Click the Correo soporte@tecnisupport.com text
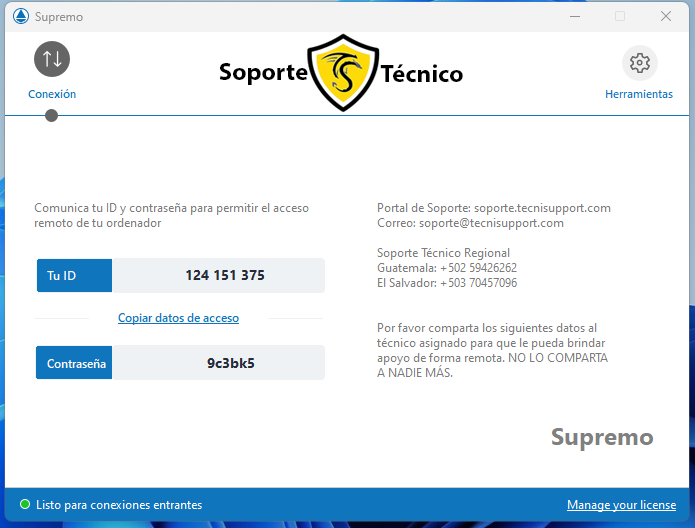Screen dimensions: 695x528 coord(470,223)
